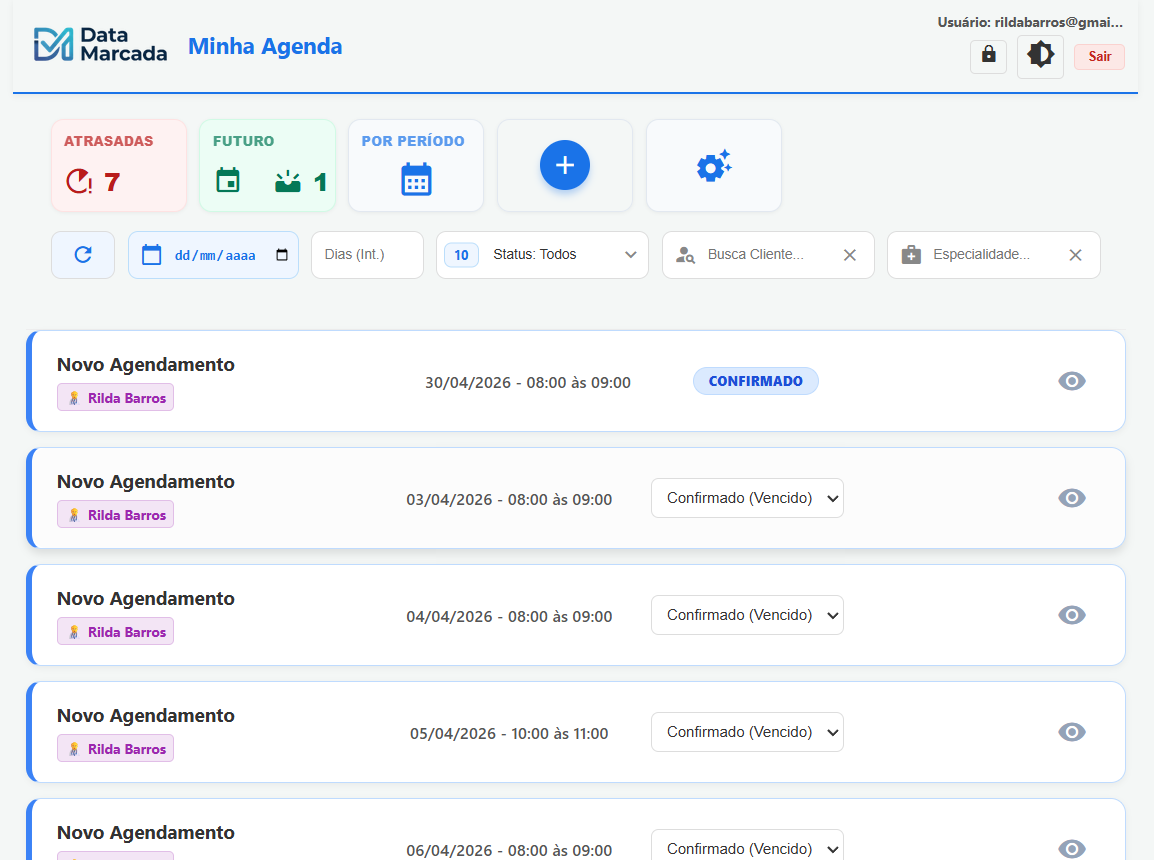Change status dropdown of 04/04/2026 appointment
This screenshot has width=1154, height=860.
click(x=747, y=615)
